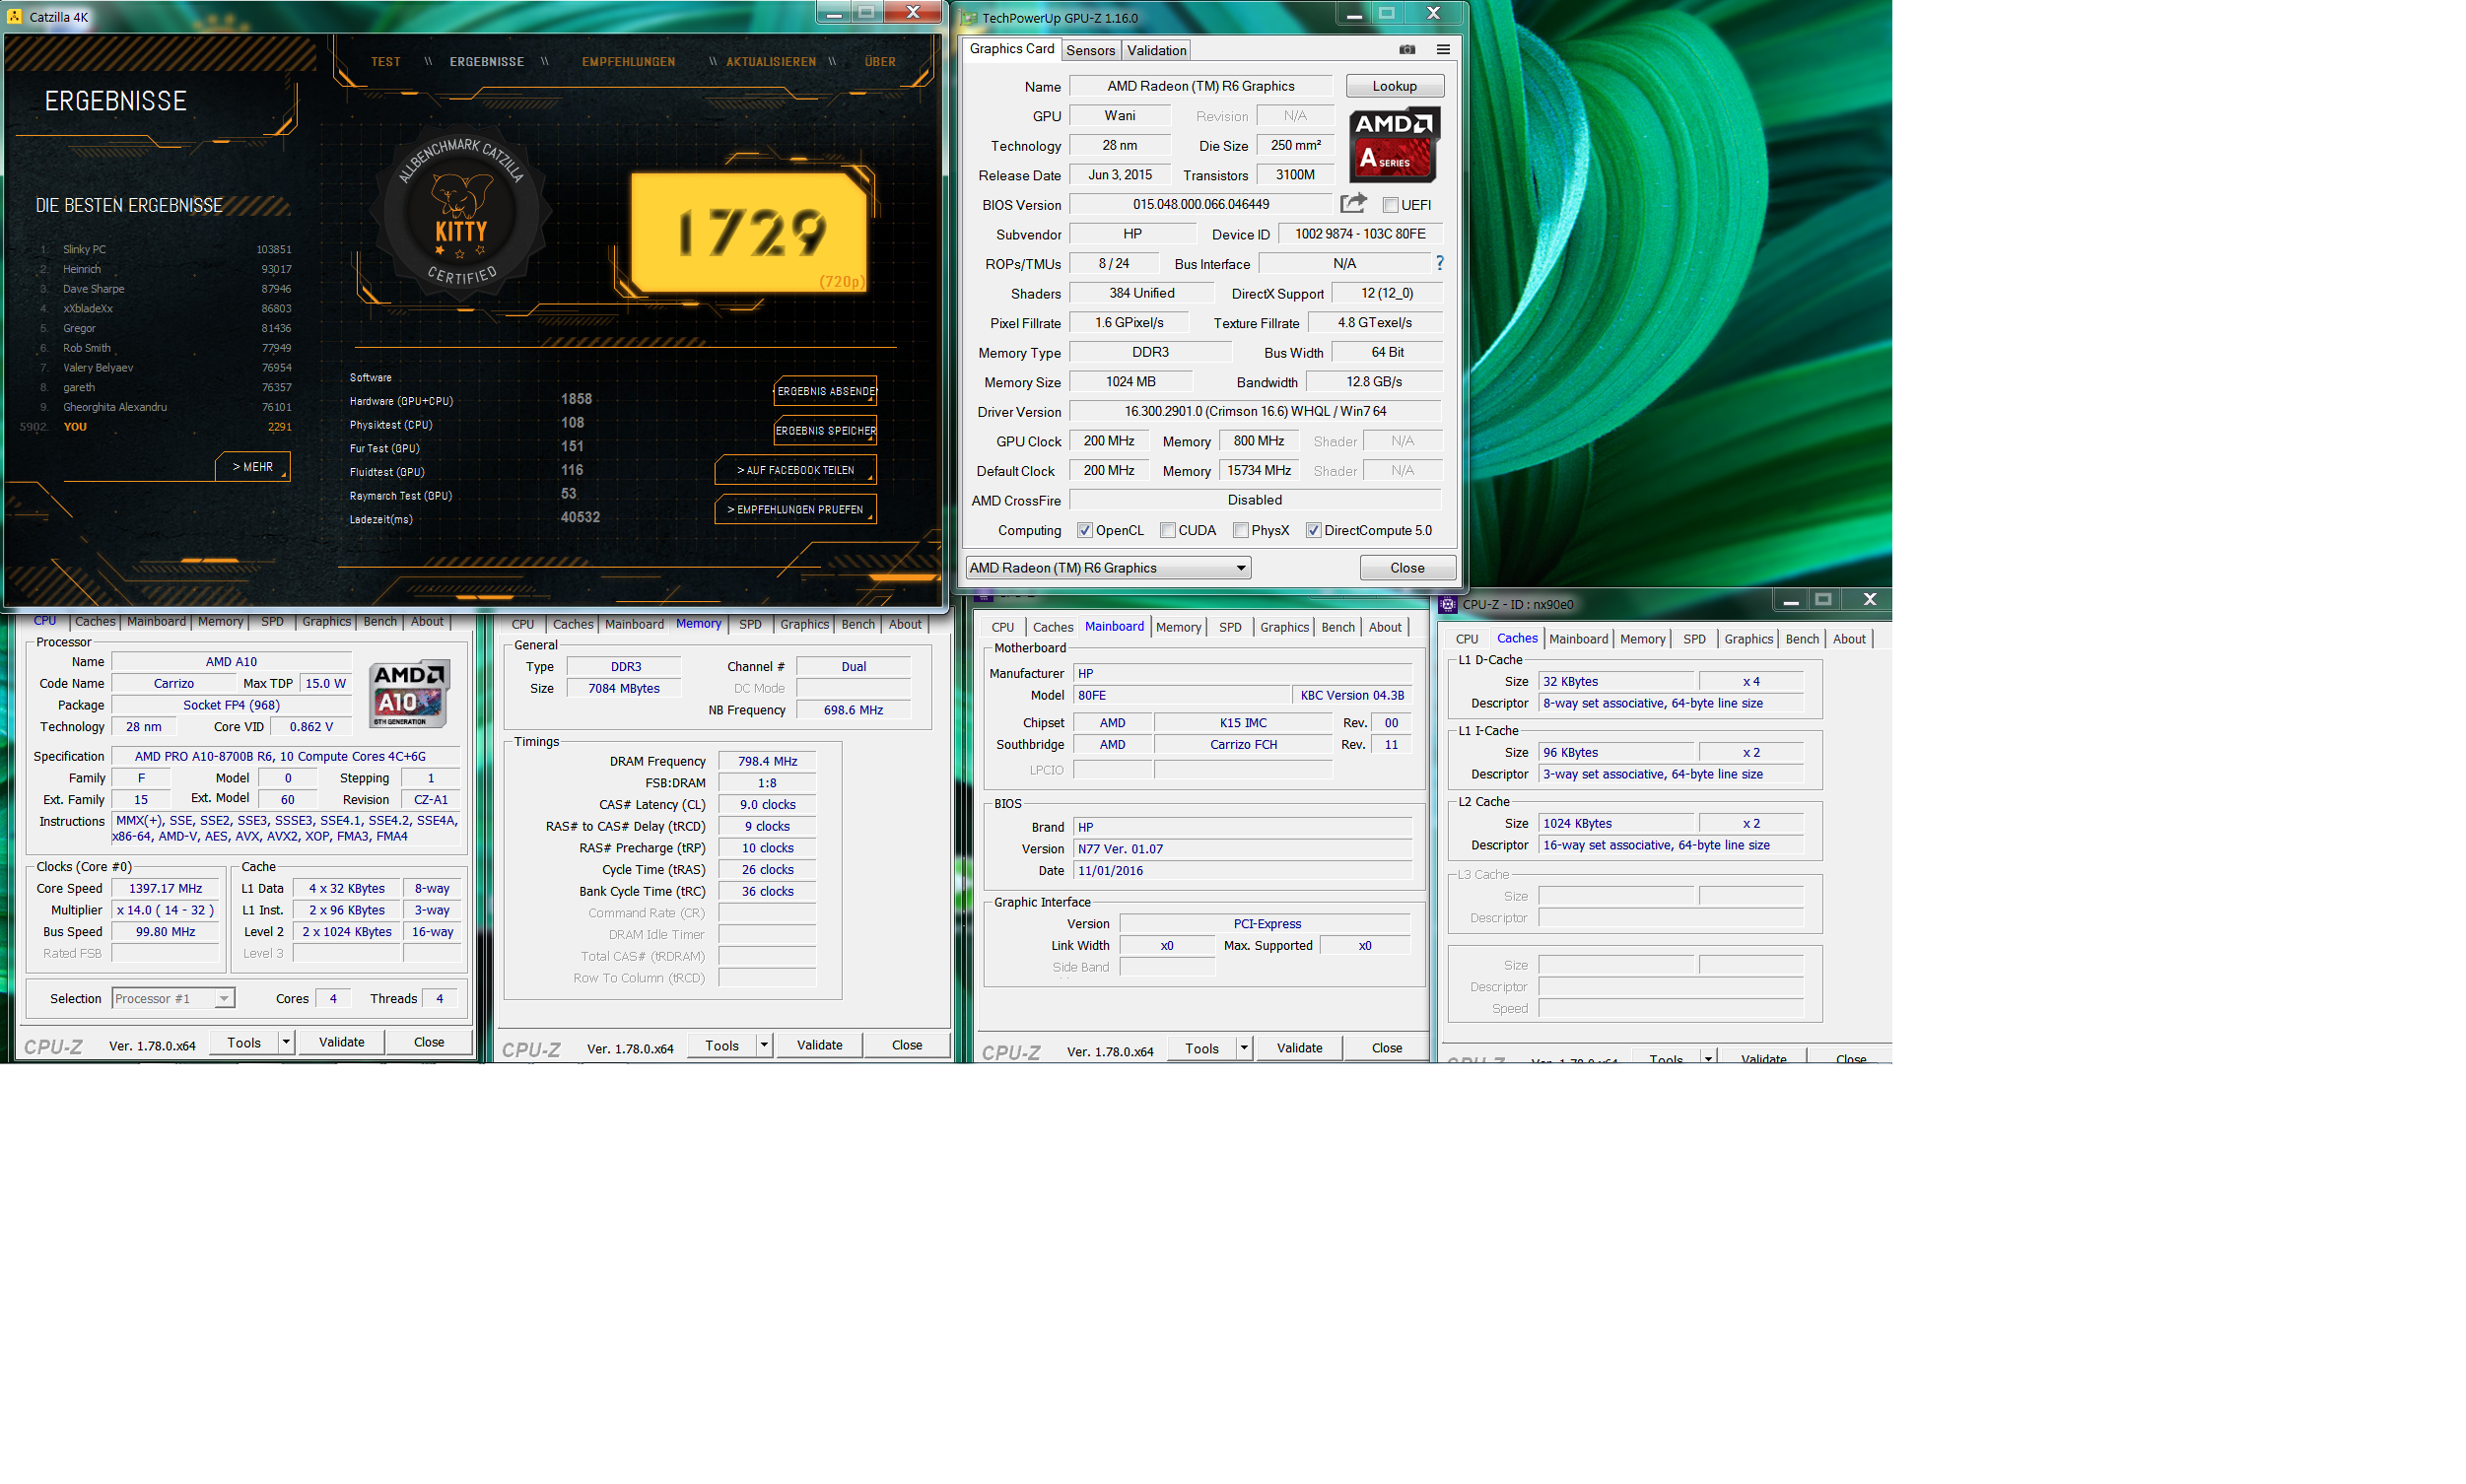This screenshot has width=2466, height=1484.
Task: Select Dave Sharpe entry in best results
Action: [x=165, y=289]
